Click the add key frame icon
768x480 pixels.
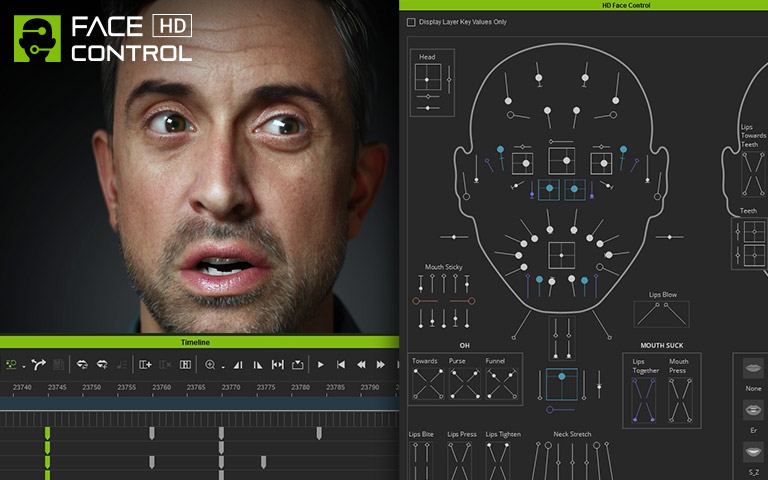[145, 365]
